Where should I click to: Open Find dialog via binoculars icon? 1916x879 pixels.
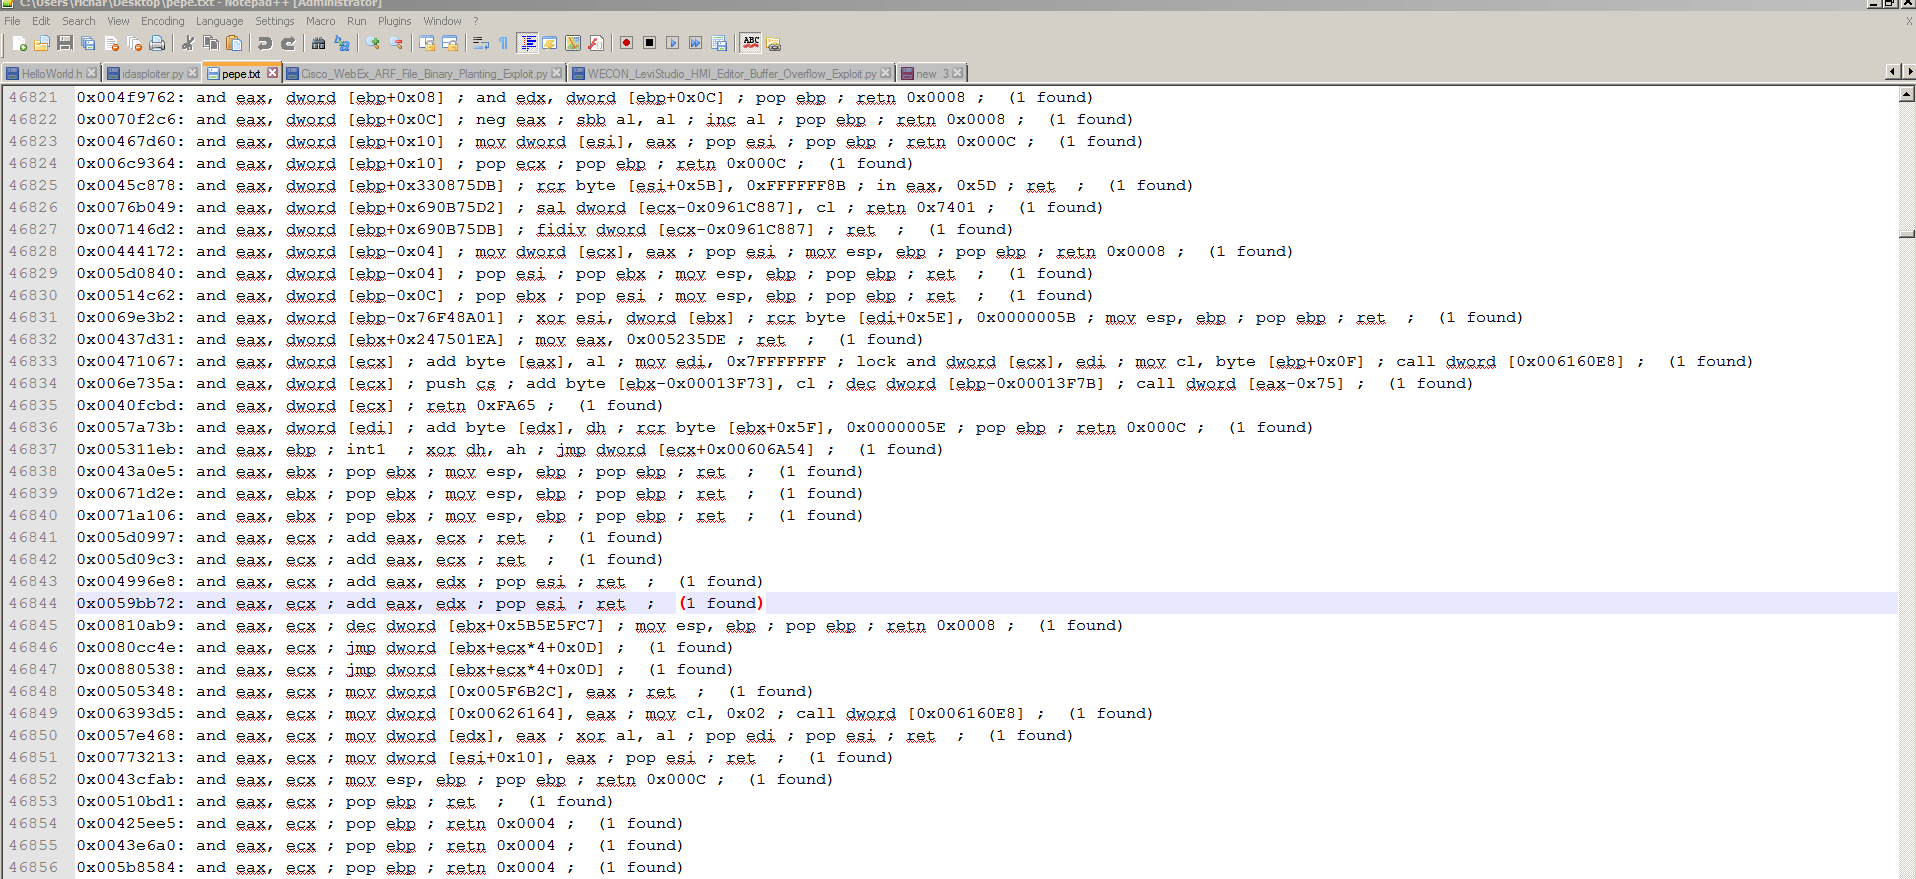point(318,43)
